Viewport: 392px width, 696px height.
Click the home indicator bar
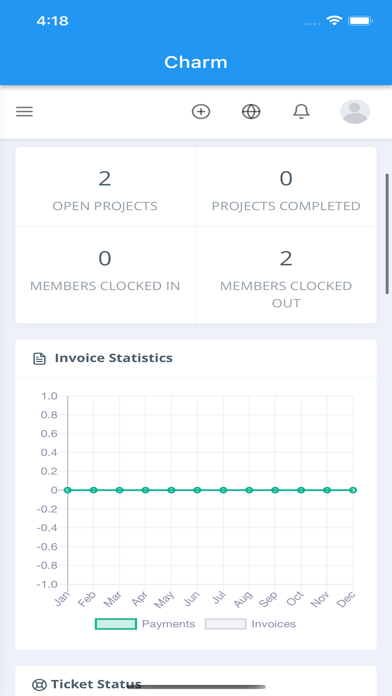pyautogui.click(x=196, y=687)
